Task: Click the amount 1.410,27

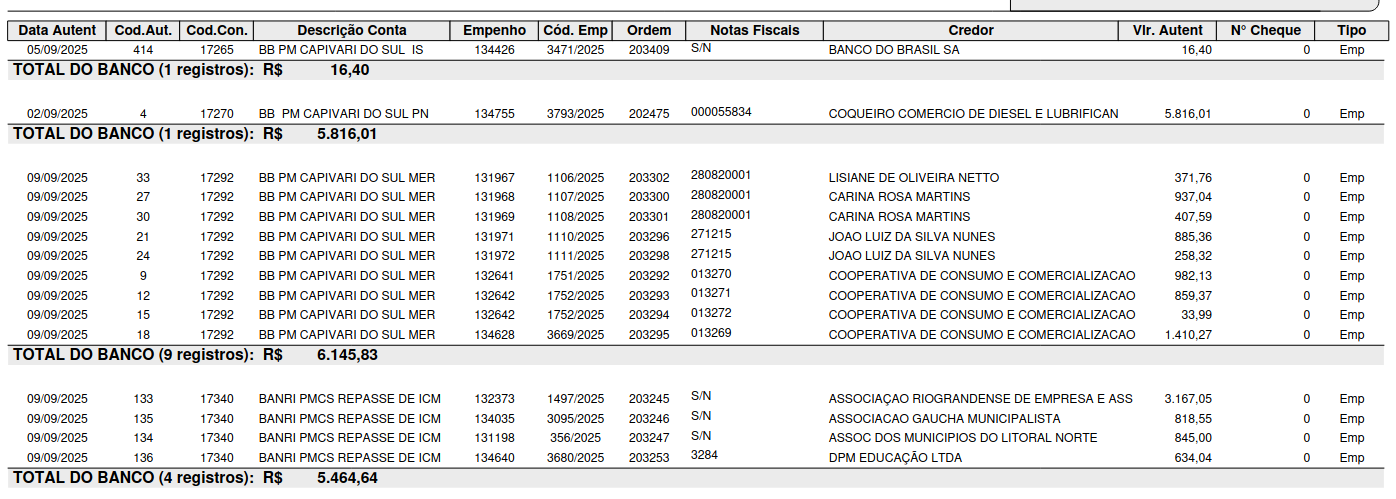Action: 1188,335
